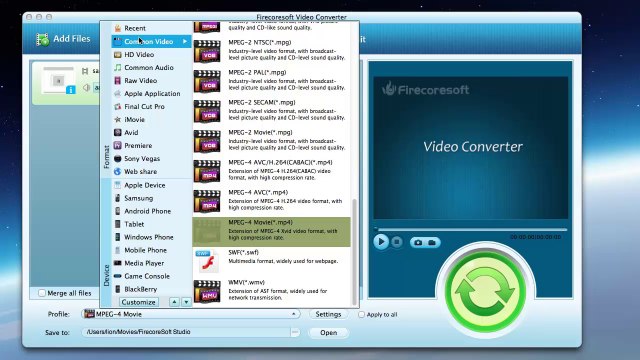The width and height of the screenshot is (640, 360).
Task: Click the Samsung phone icon
Action: [x=118, y=198]
